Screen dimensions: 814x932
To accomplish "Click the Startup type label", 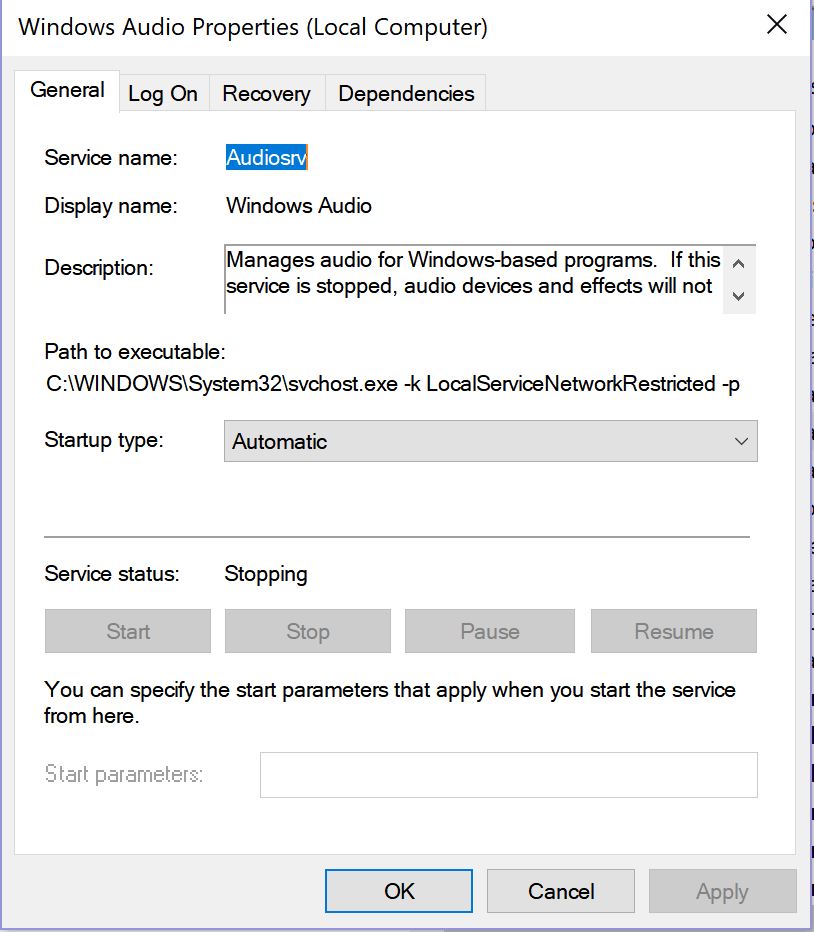I will (x=104, y=440).
